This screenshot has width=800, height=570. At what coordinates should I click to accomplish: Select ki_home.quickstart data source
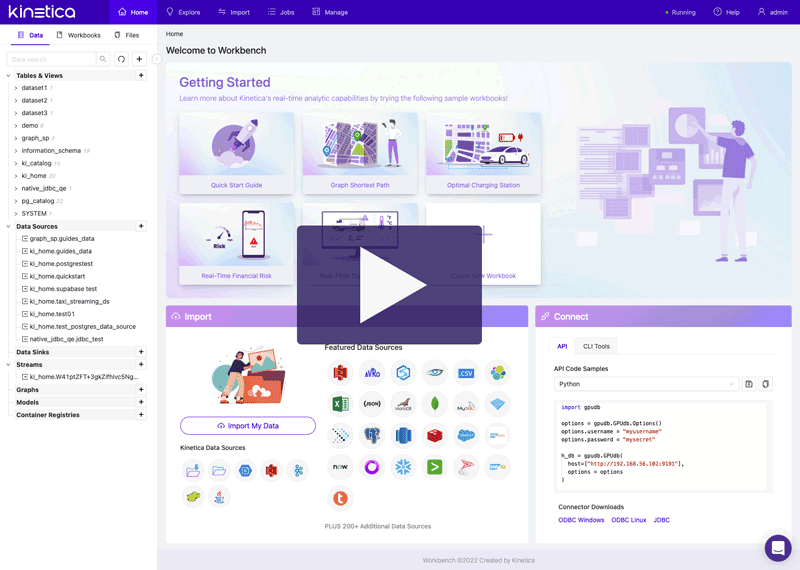(x=57, y=276)
